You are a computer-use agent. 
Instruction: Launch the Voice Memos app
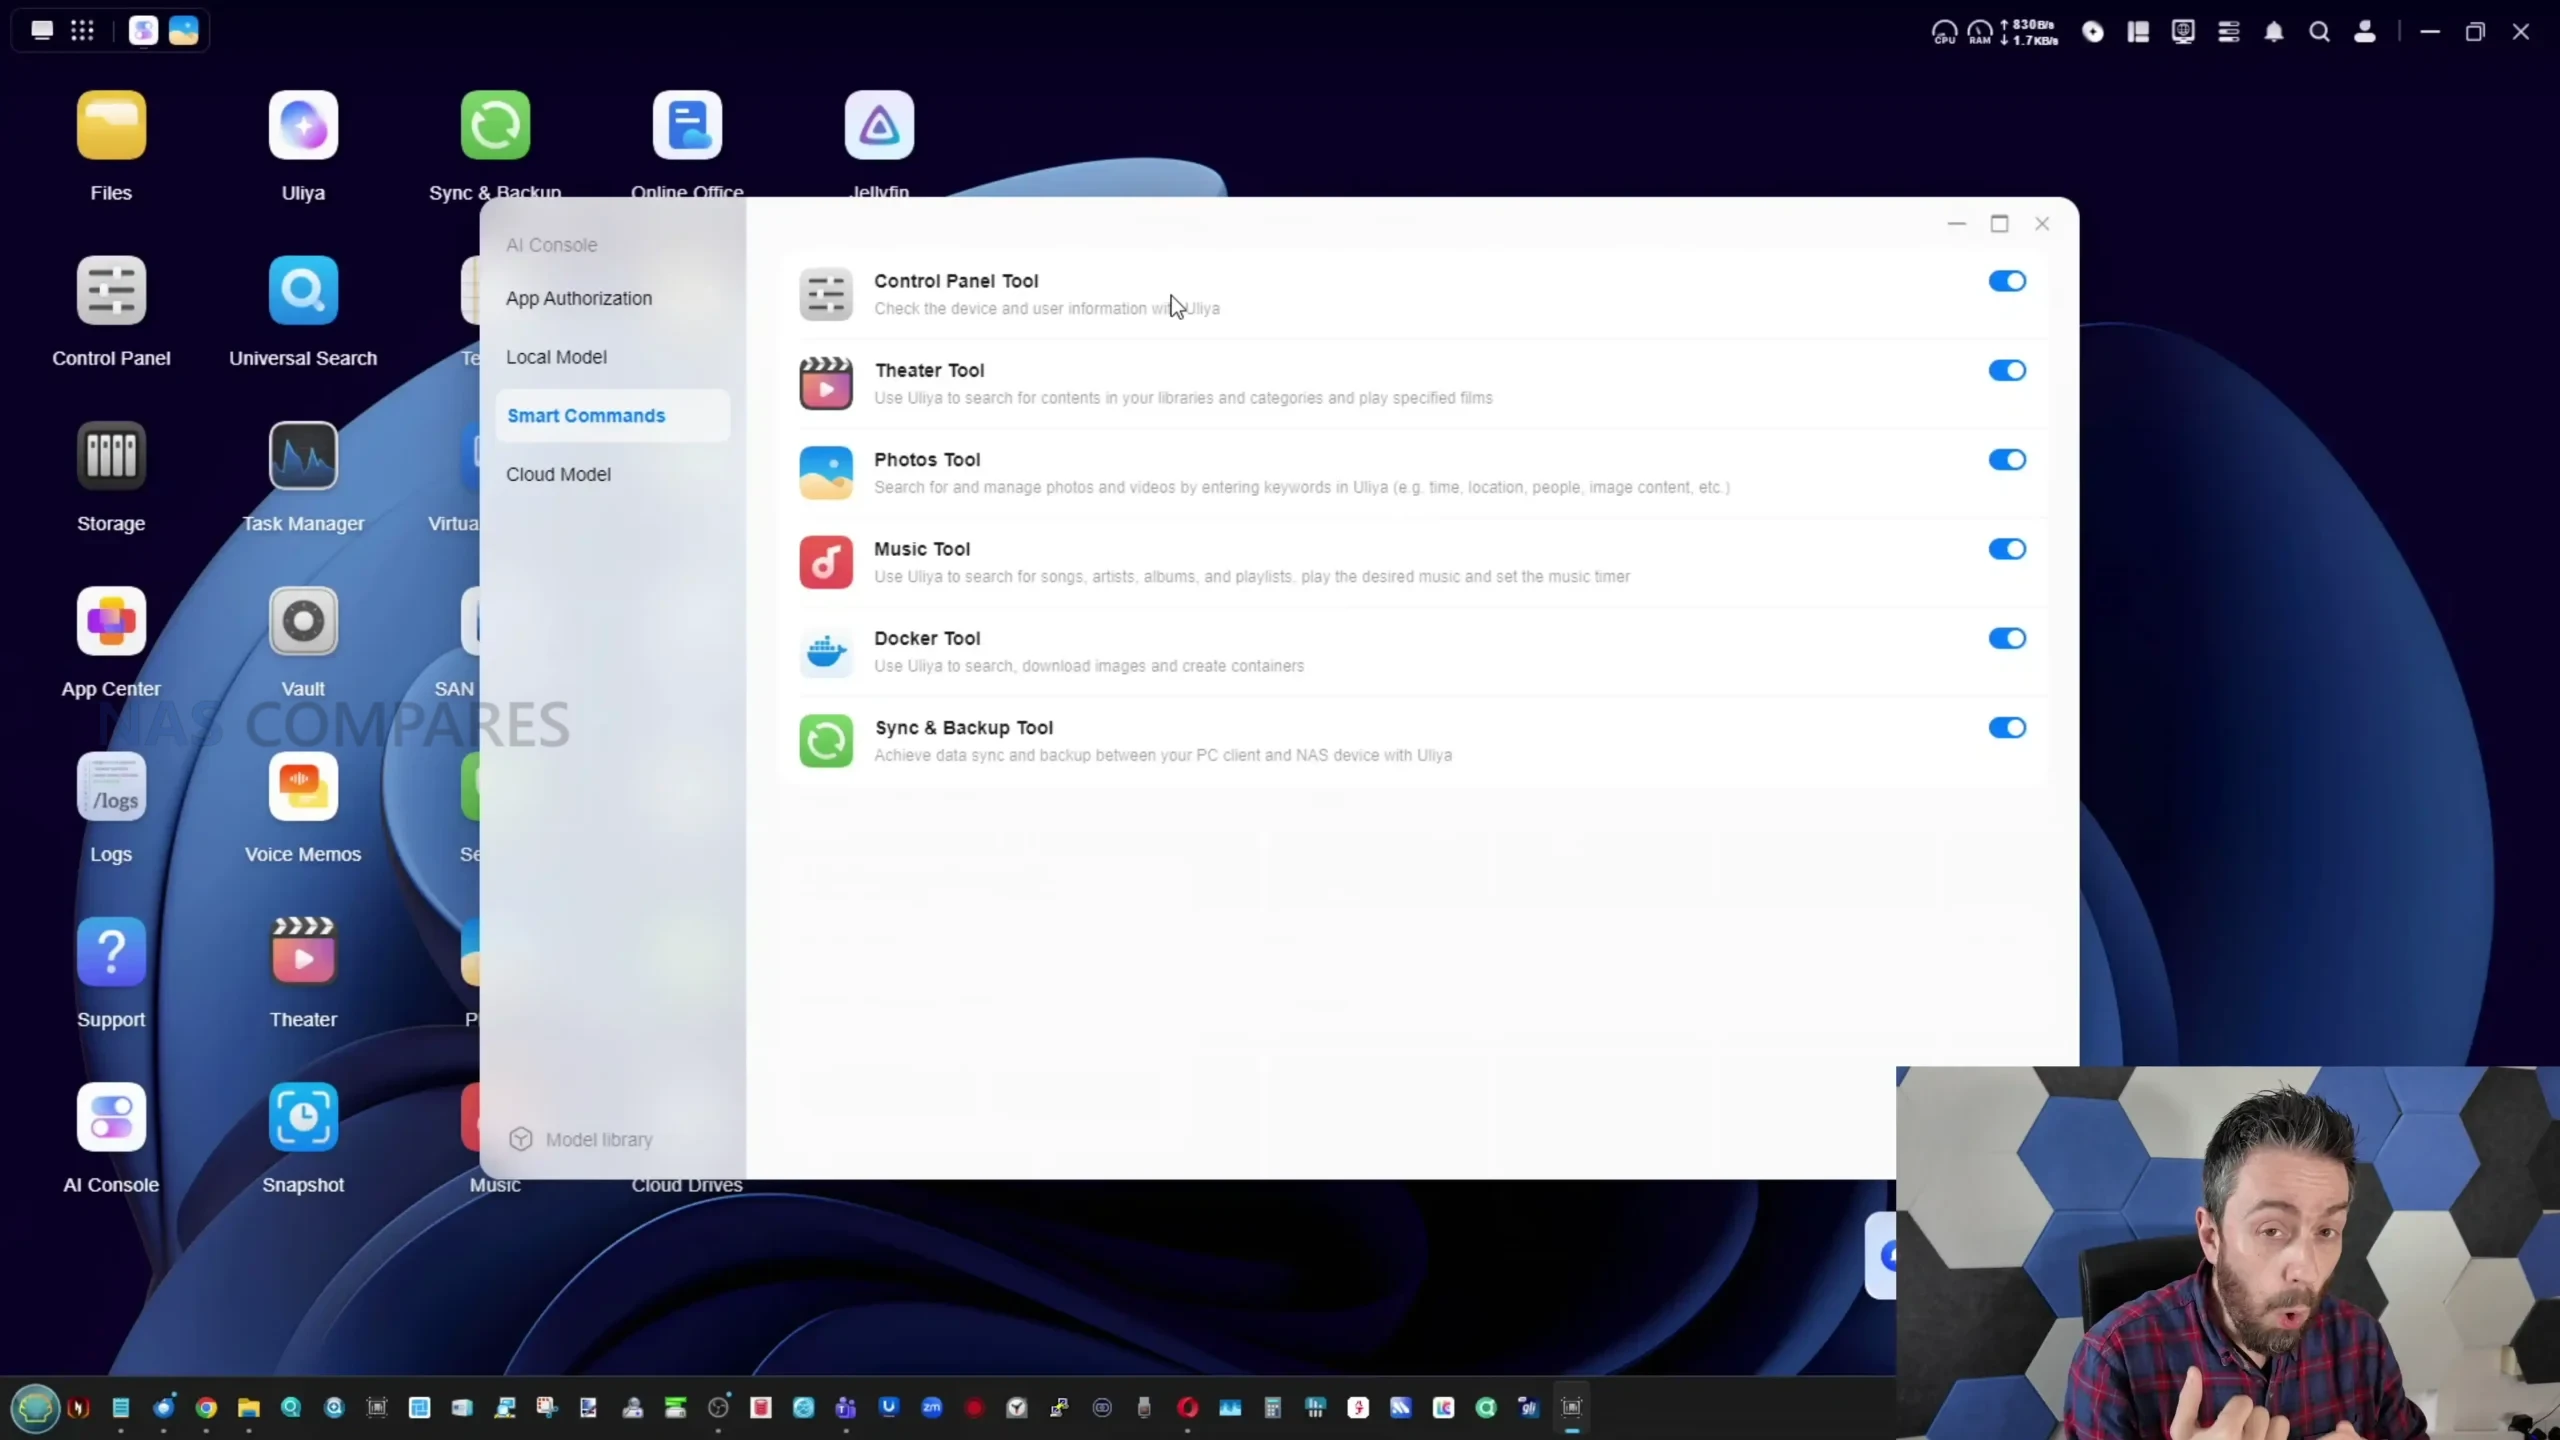point(303,787)
